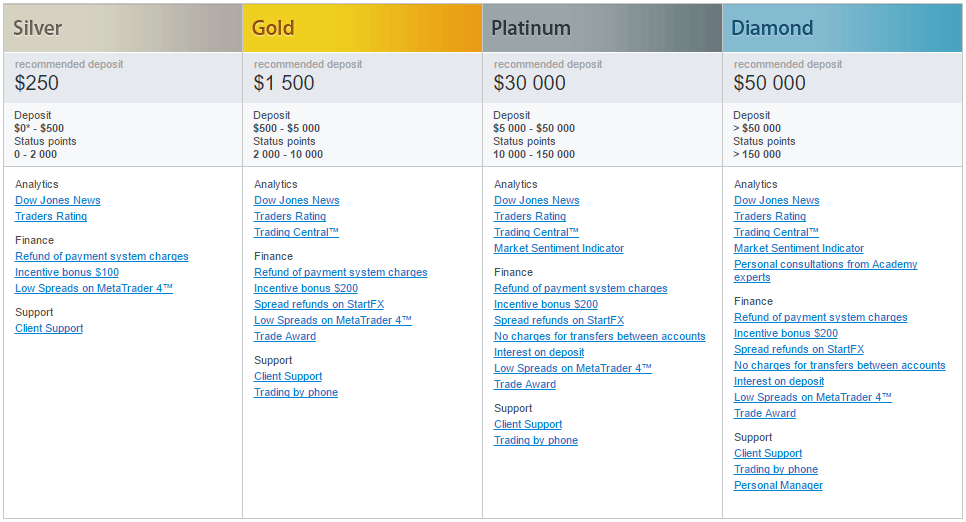
Task: Open Incentive bonus $100 link
Action: click(67, 272)
